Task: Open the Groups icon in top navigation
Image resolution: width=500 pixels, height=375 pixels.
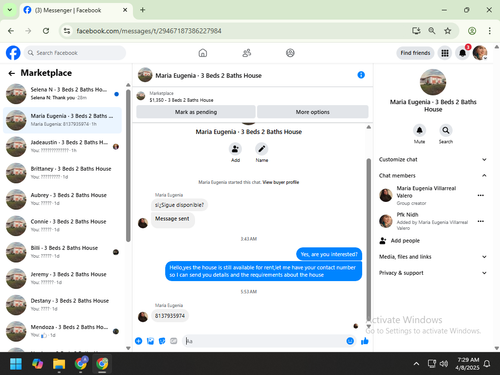Action: pyautogui.click(x=290, y=53)
